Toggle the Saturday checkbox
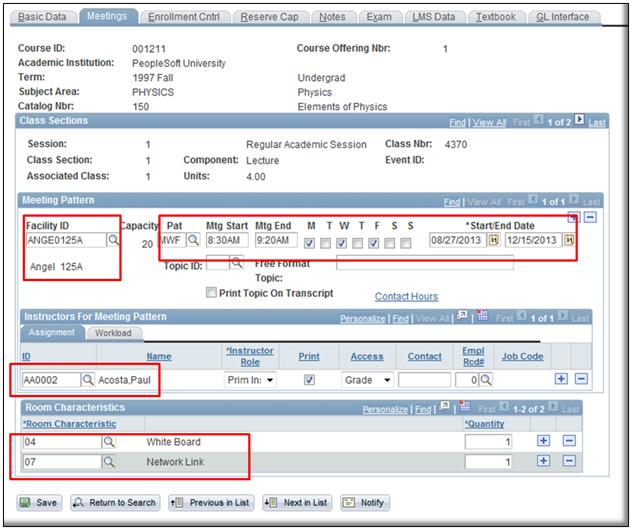The image size is (632, 530). (x=390, y=243)
